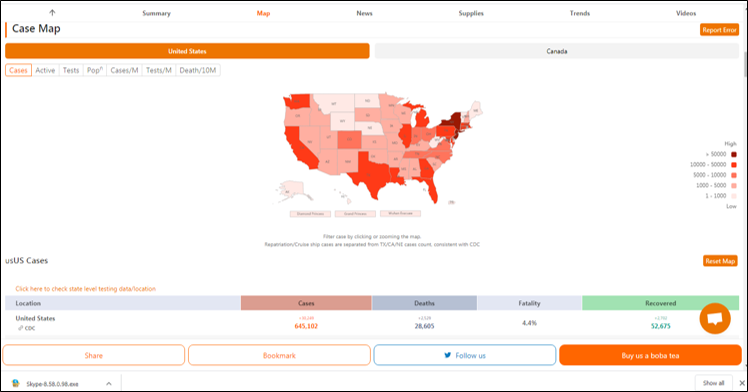Image resolution: width=748 pixels, height=392 pixels.
Task: Click the Reset Map button
Action: point(720,261)
